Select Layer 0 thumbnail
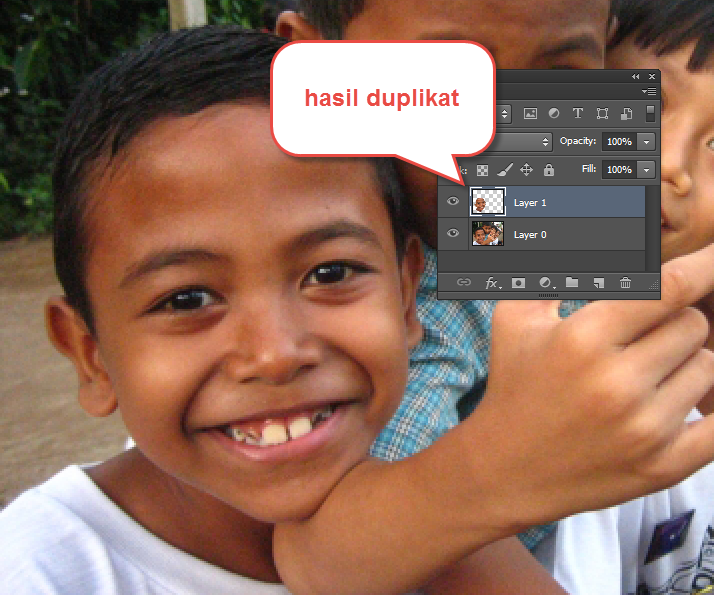This screenshot has width=714, height=595. coord(488,234)
